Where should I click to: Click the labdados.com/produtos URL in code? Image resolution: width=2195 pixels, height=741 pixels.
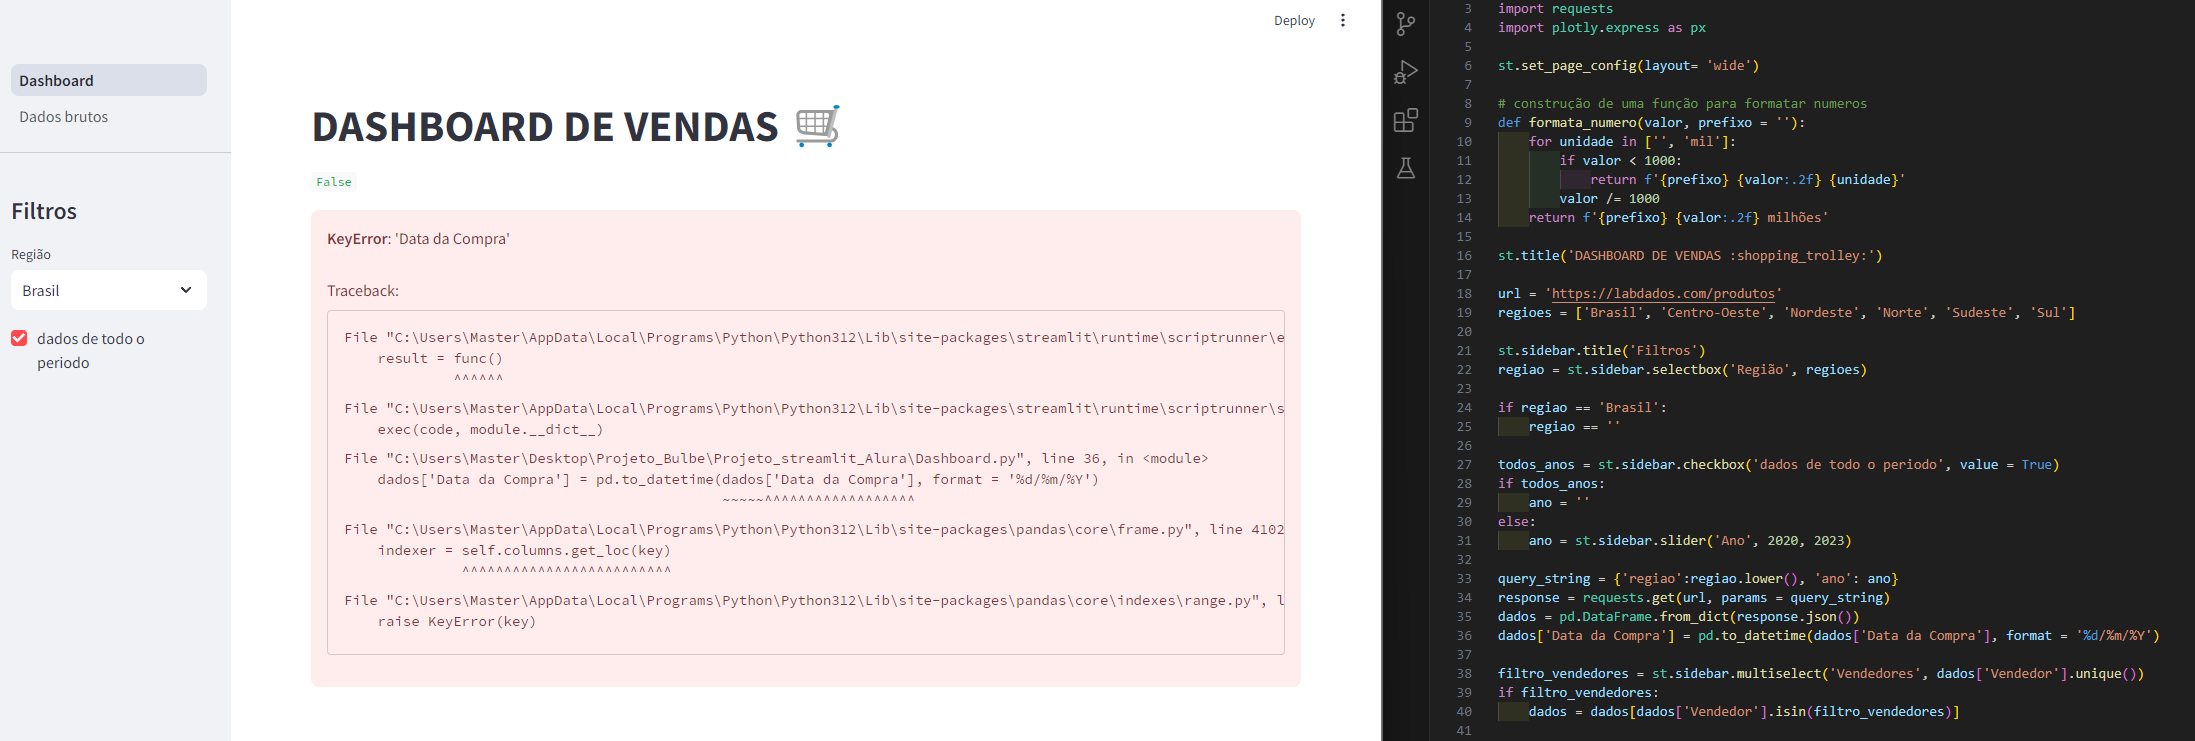[1663, 293]
